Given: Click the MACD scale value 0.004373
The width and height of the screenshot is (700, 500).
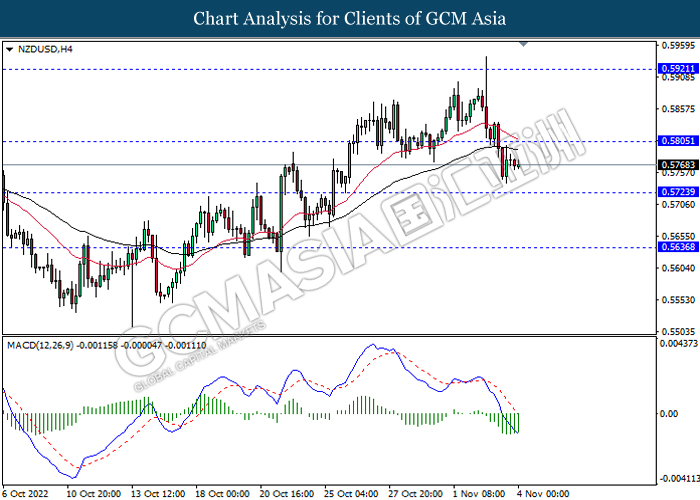Looking at the screenshot, I should point(679,344).
